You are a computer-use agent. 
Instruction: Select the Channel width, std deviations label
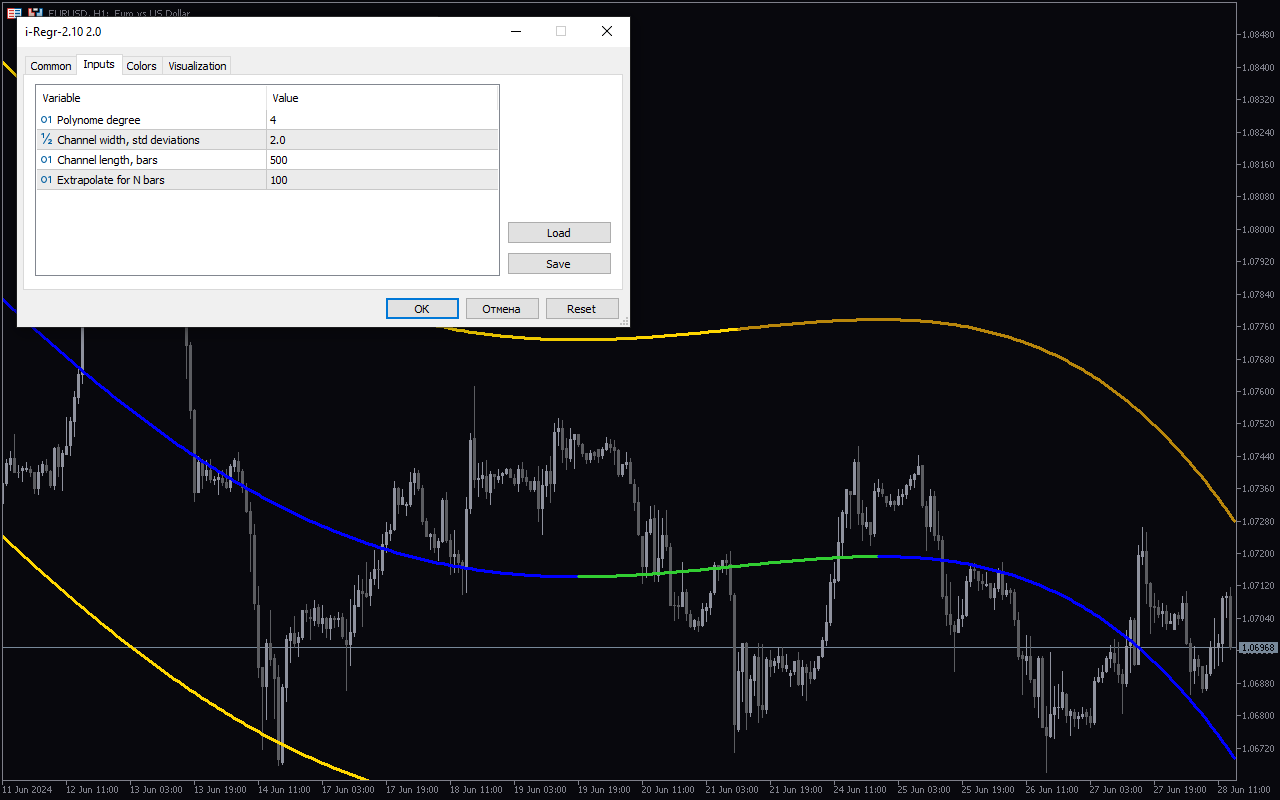click(128, 140)
